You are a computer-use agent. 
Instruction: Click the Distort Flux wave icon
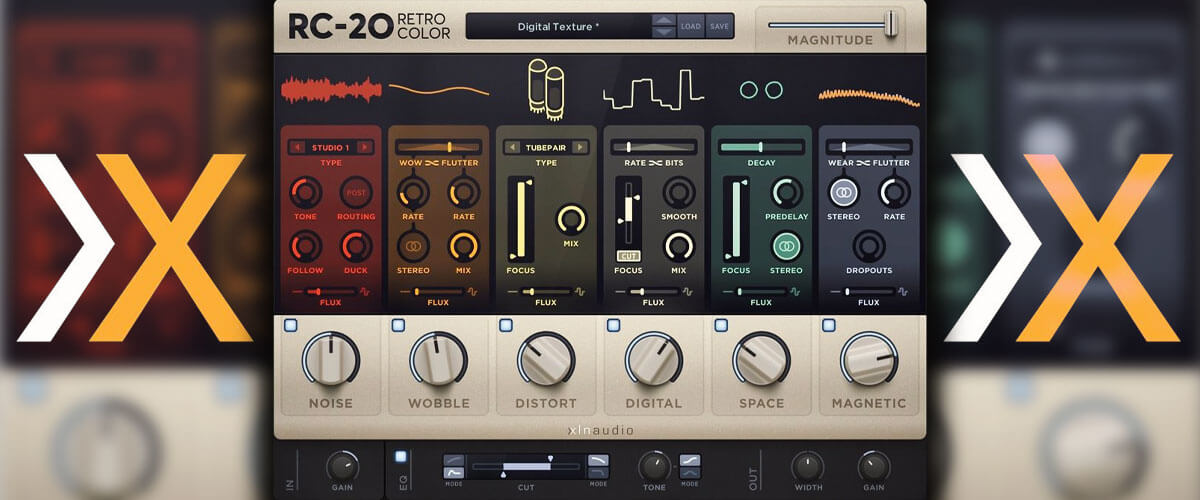click(579, 291)
